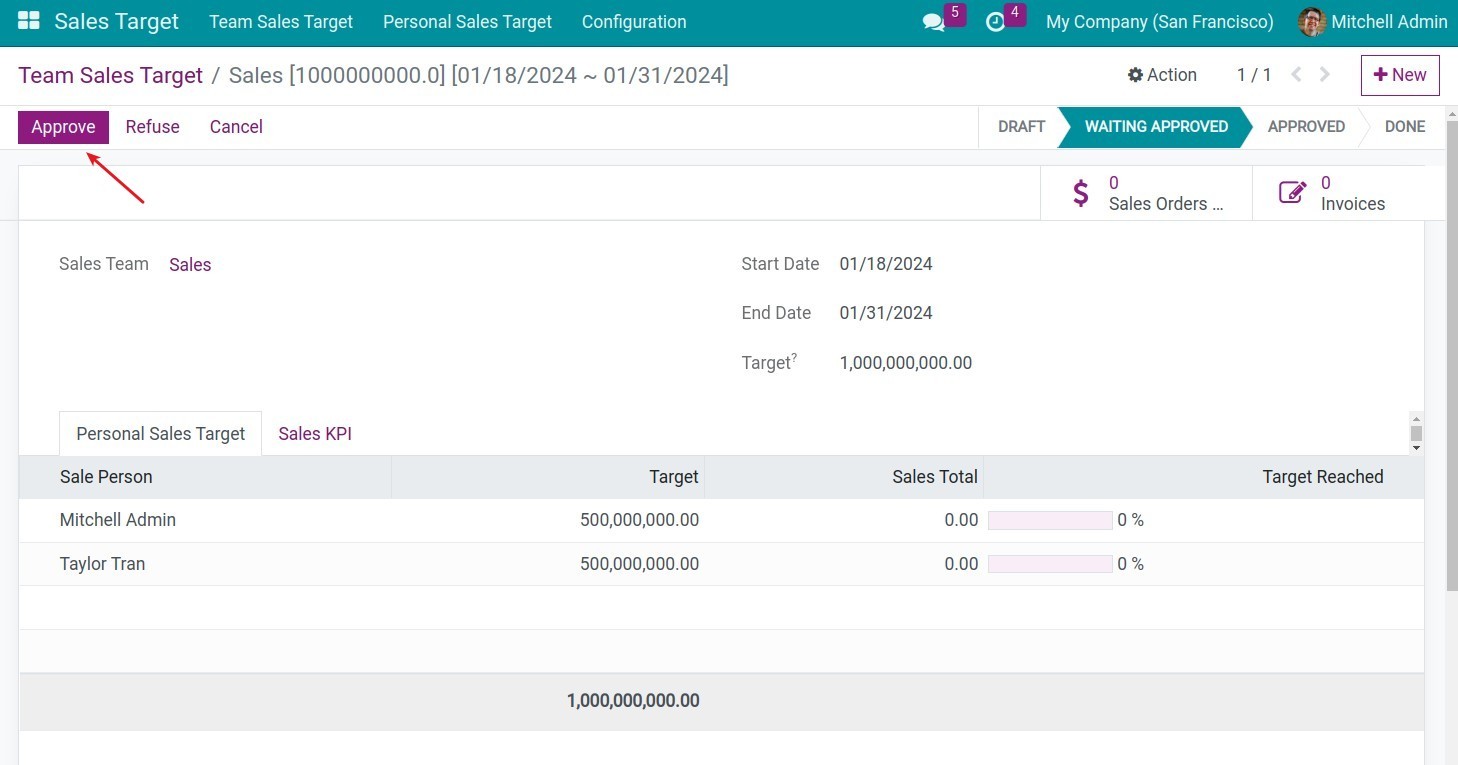Viewport: 1458px width, 765px height.
Task: Click the tab strip scroll up arrow
Action: (1416, 419)
